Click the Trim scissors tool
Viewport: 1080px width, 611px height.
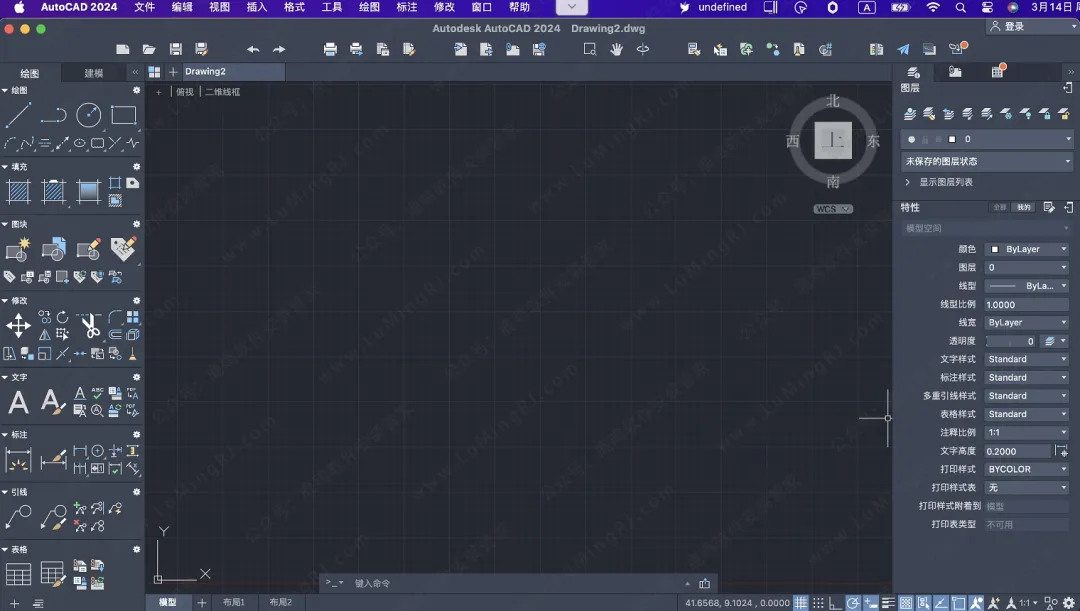click(x=90, y=325)
